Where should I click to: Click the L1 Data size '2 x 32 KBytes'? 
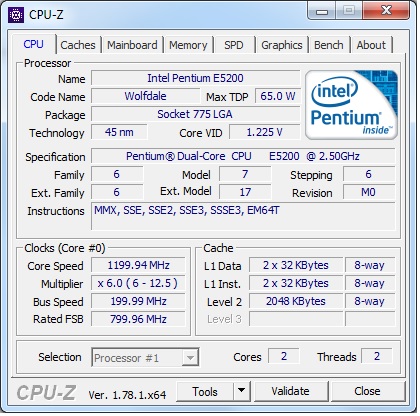(296, 265)
